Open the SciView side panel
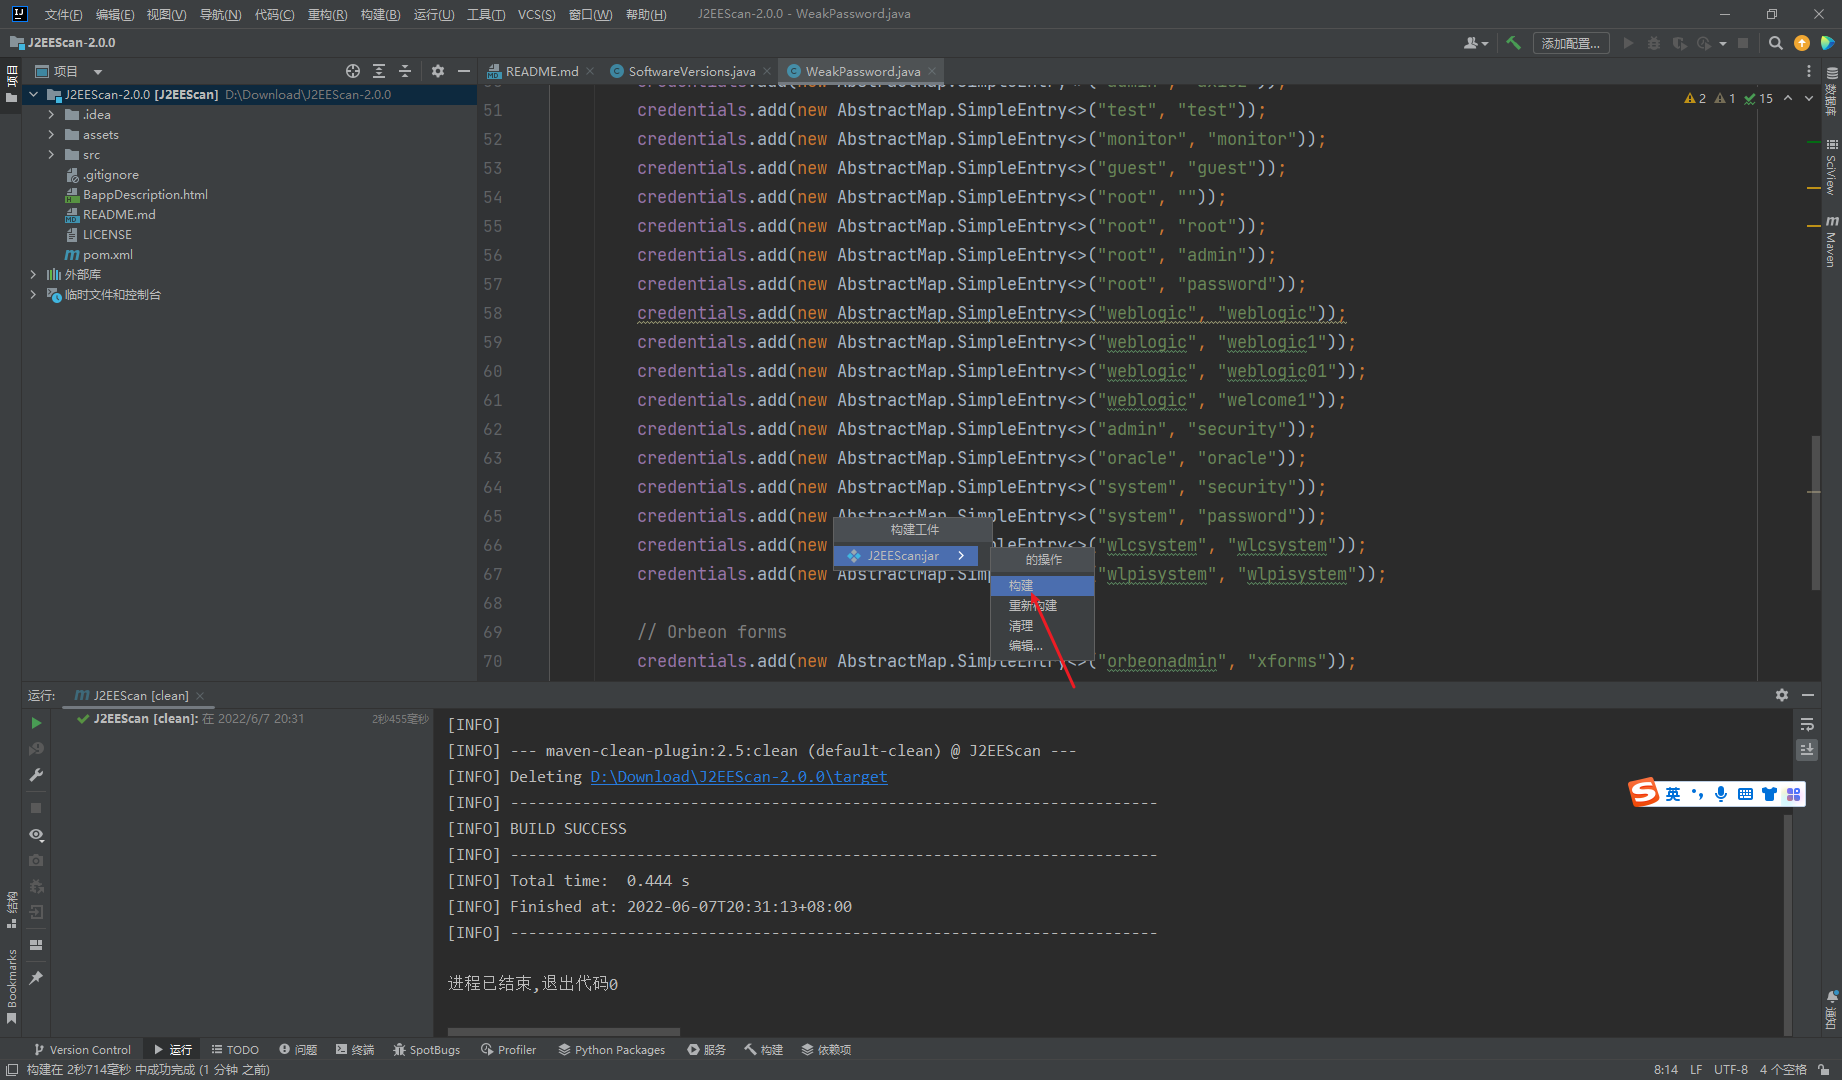Screen dimensions: 1842x1080 [1831, 167]
